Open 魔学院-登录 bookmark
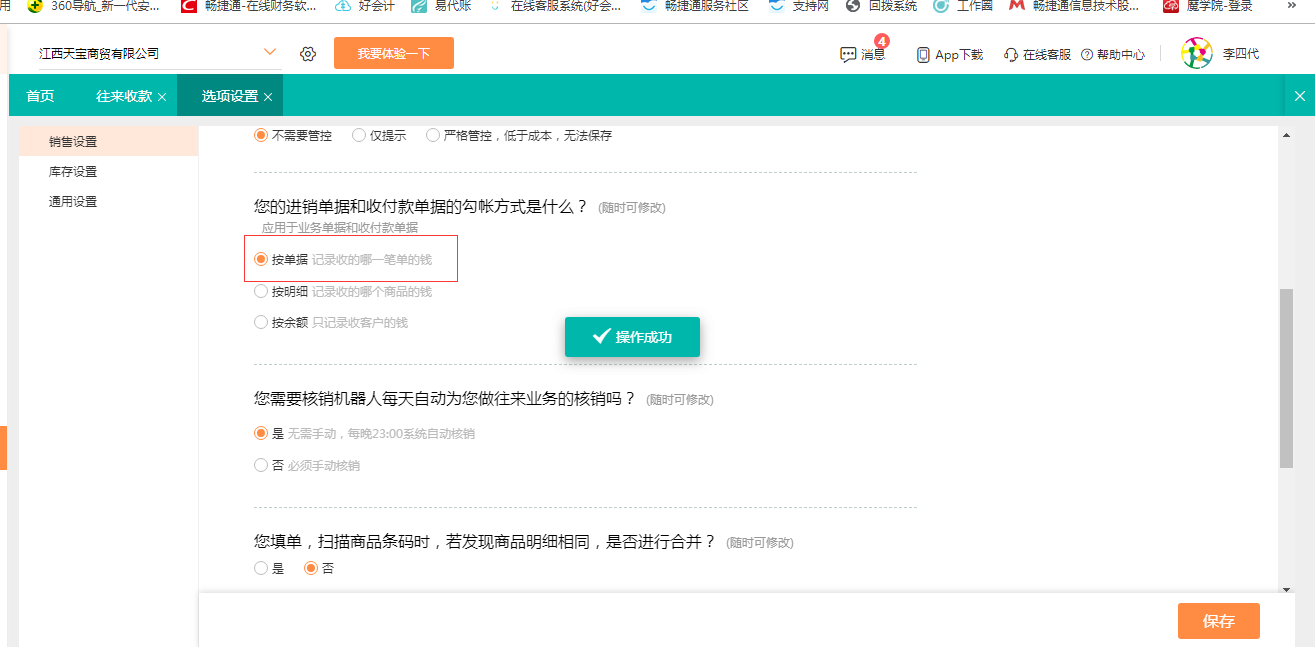Viewport: 1315px width, 647px height. 1207,6
